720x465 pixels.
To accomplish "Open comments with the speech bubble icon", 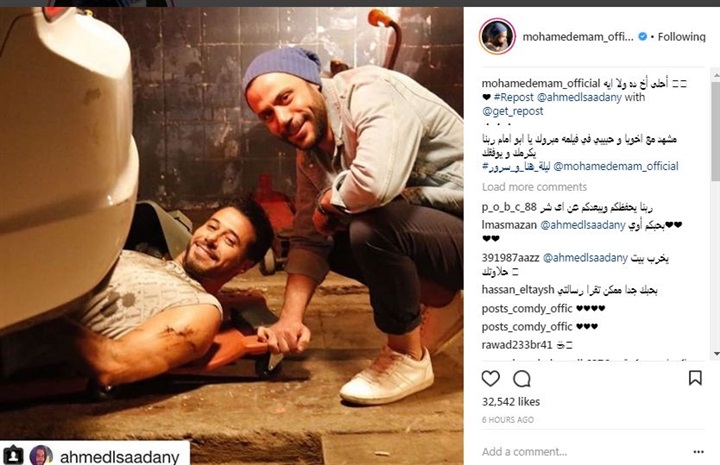I will (x=522, y=379).
